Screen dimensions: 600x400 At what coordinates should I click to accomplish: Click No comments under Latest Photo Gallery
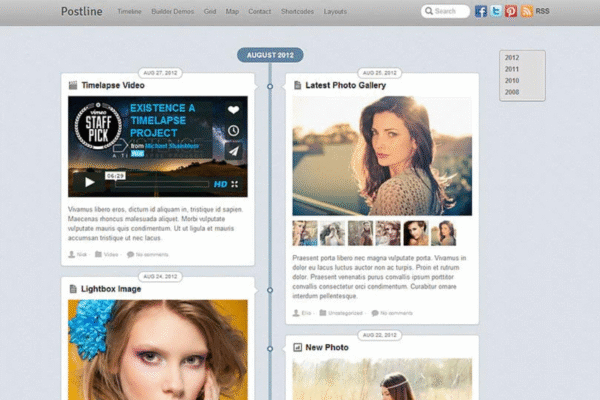pos(396,313)
